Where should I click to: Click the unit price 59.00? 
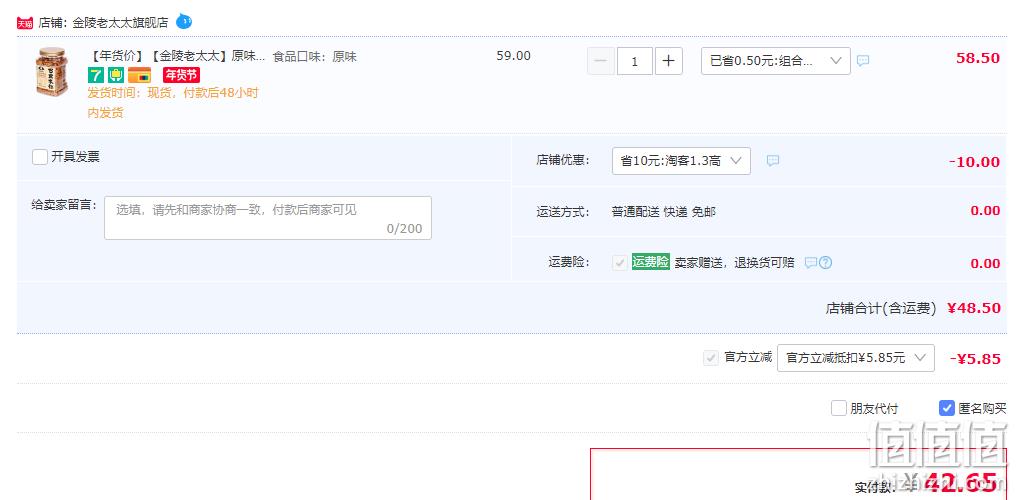[514, 56]
